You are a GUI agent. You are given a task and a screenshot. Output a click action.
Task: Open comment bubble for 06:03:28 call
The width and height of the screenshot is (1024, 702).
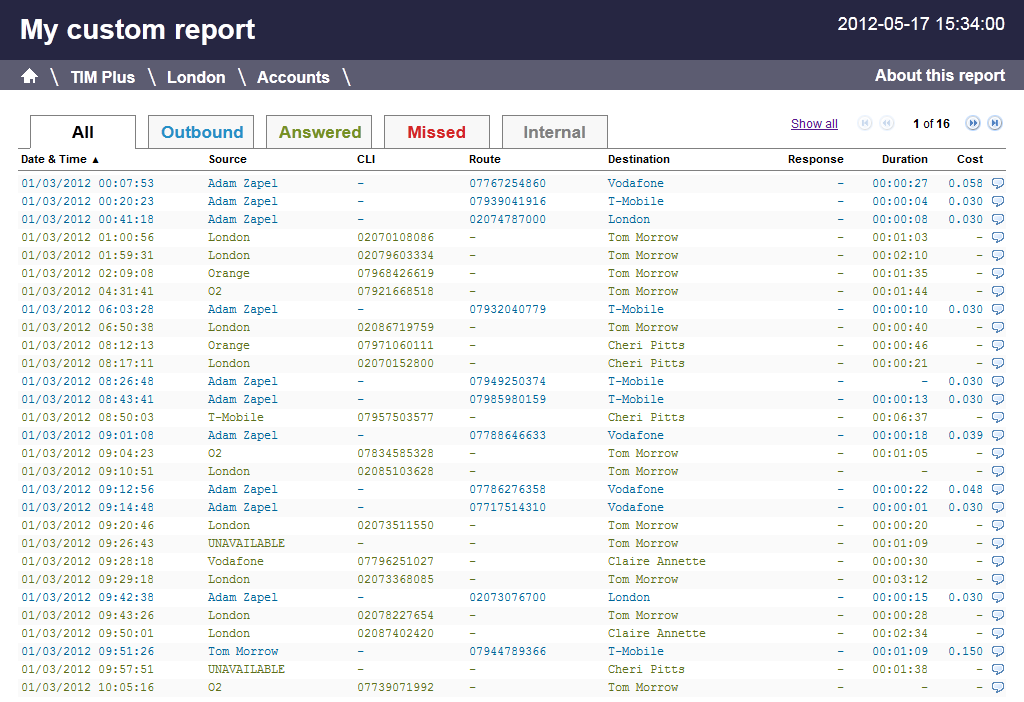pos(997,309)
